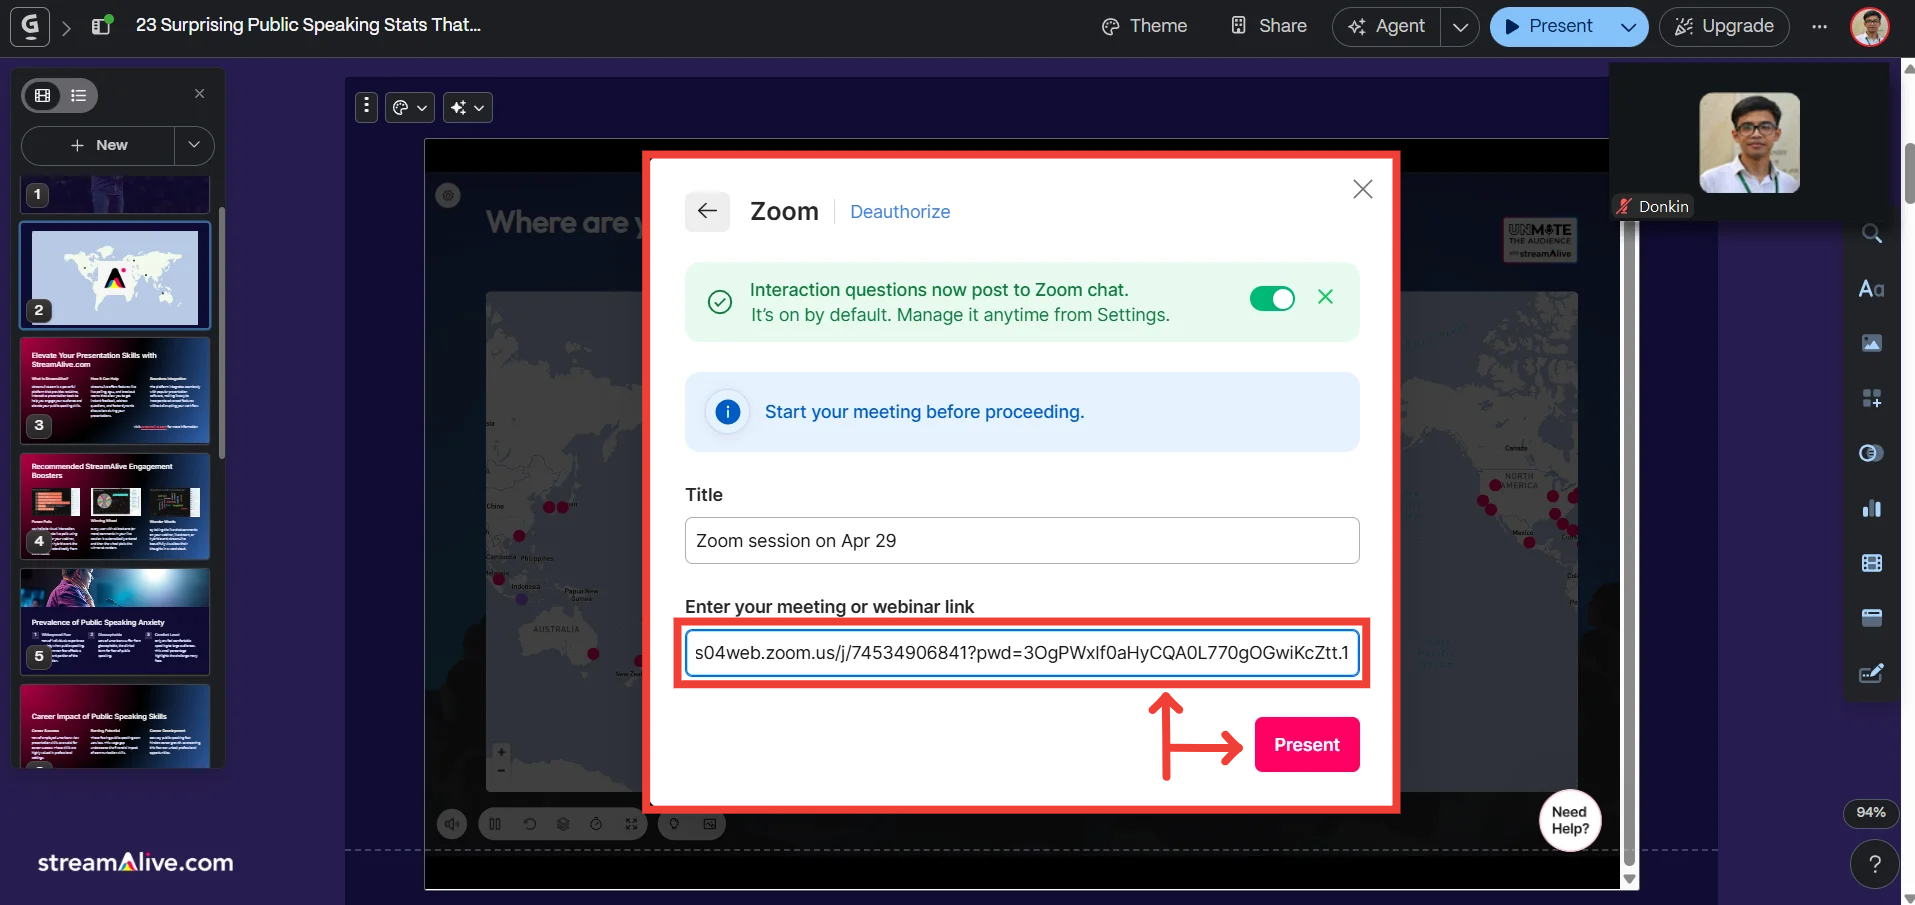1915x905 pixels.
Task: Zoom out on the map with minus
Action: [501, 771]
